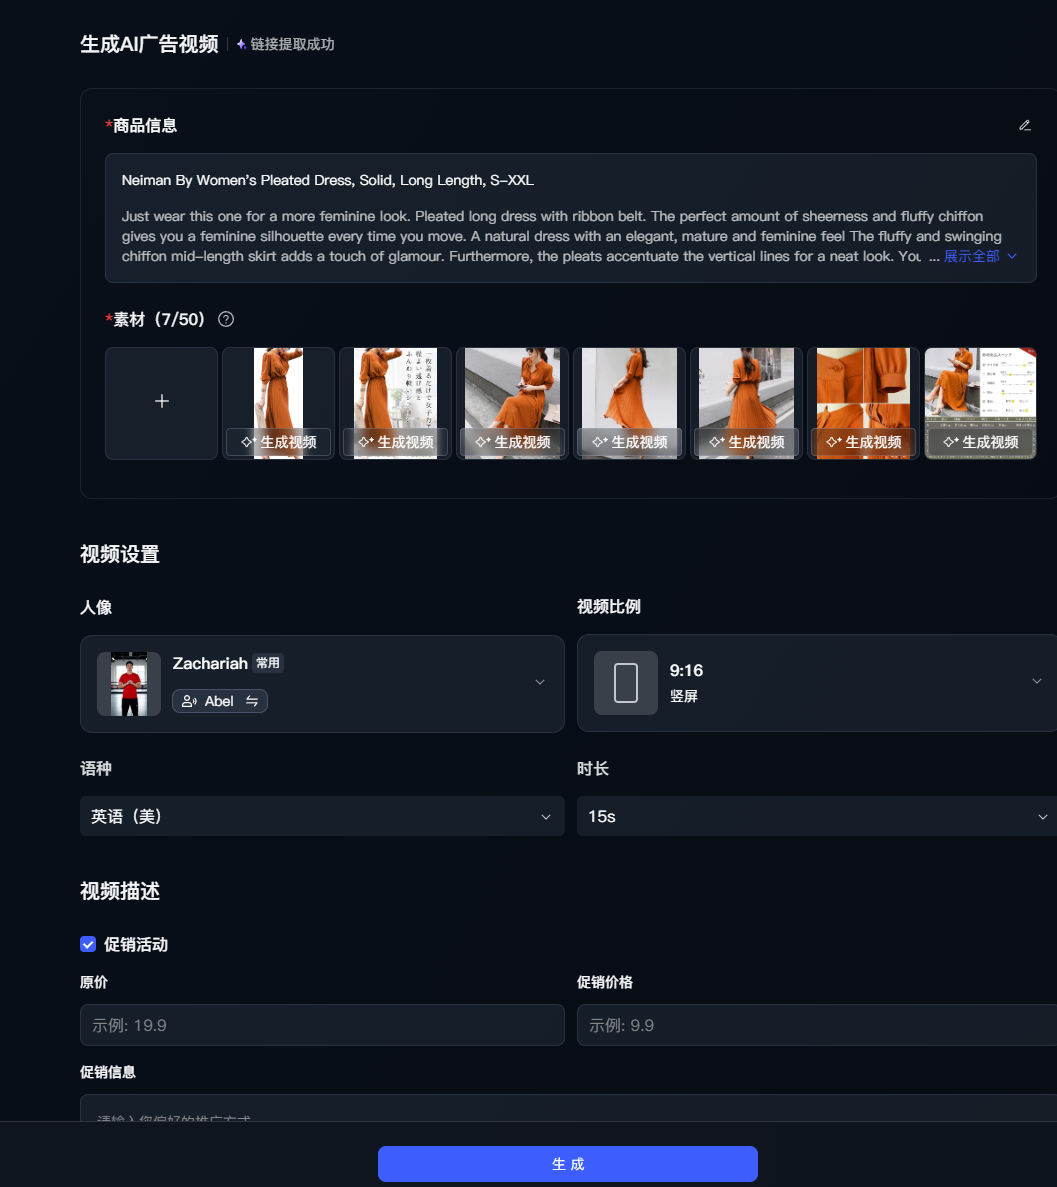Click the sparkle icon beside 链接提取成功
This screenshot has height=1187, width=1057.
(241, 45)
